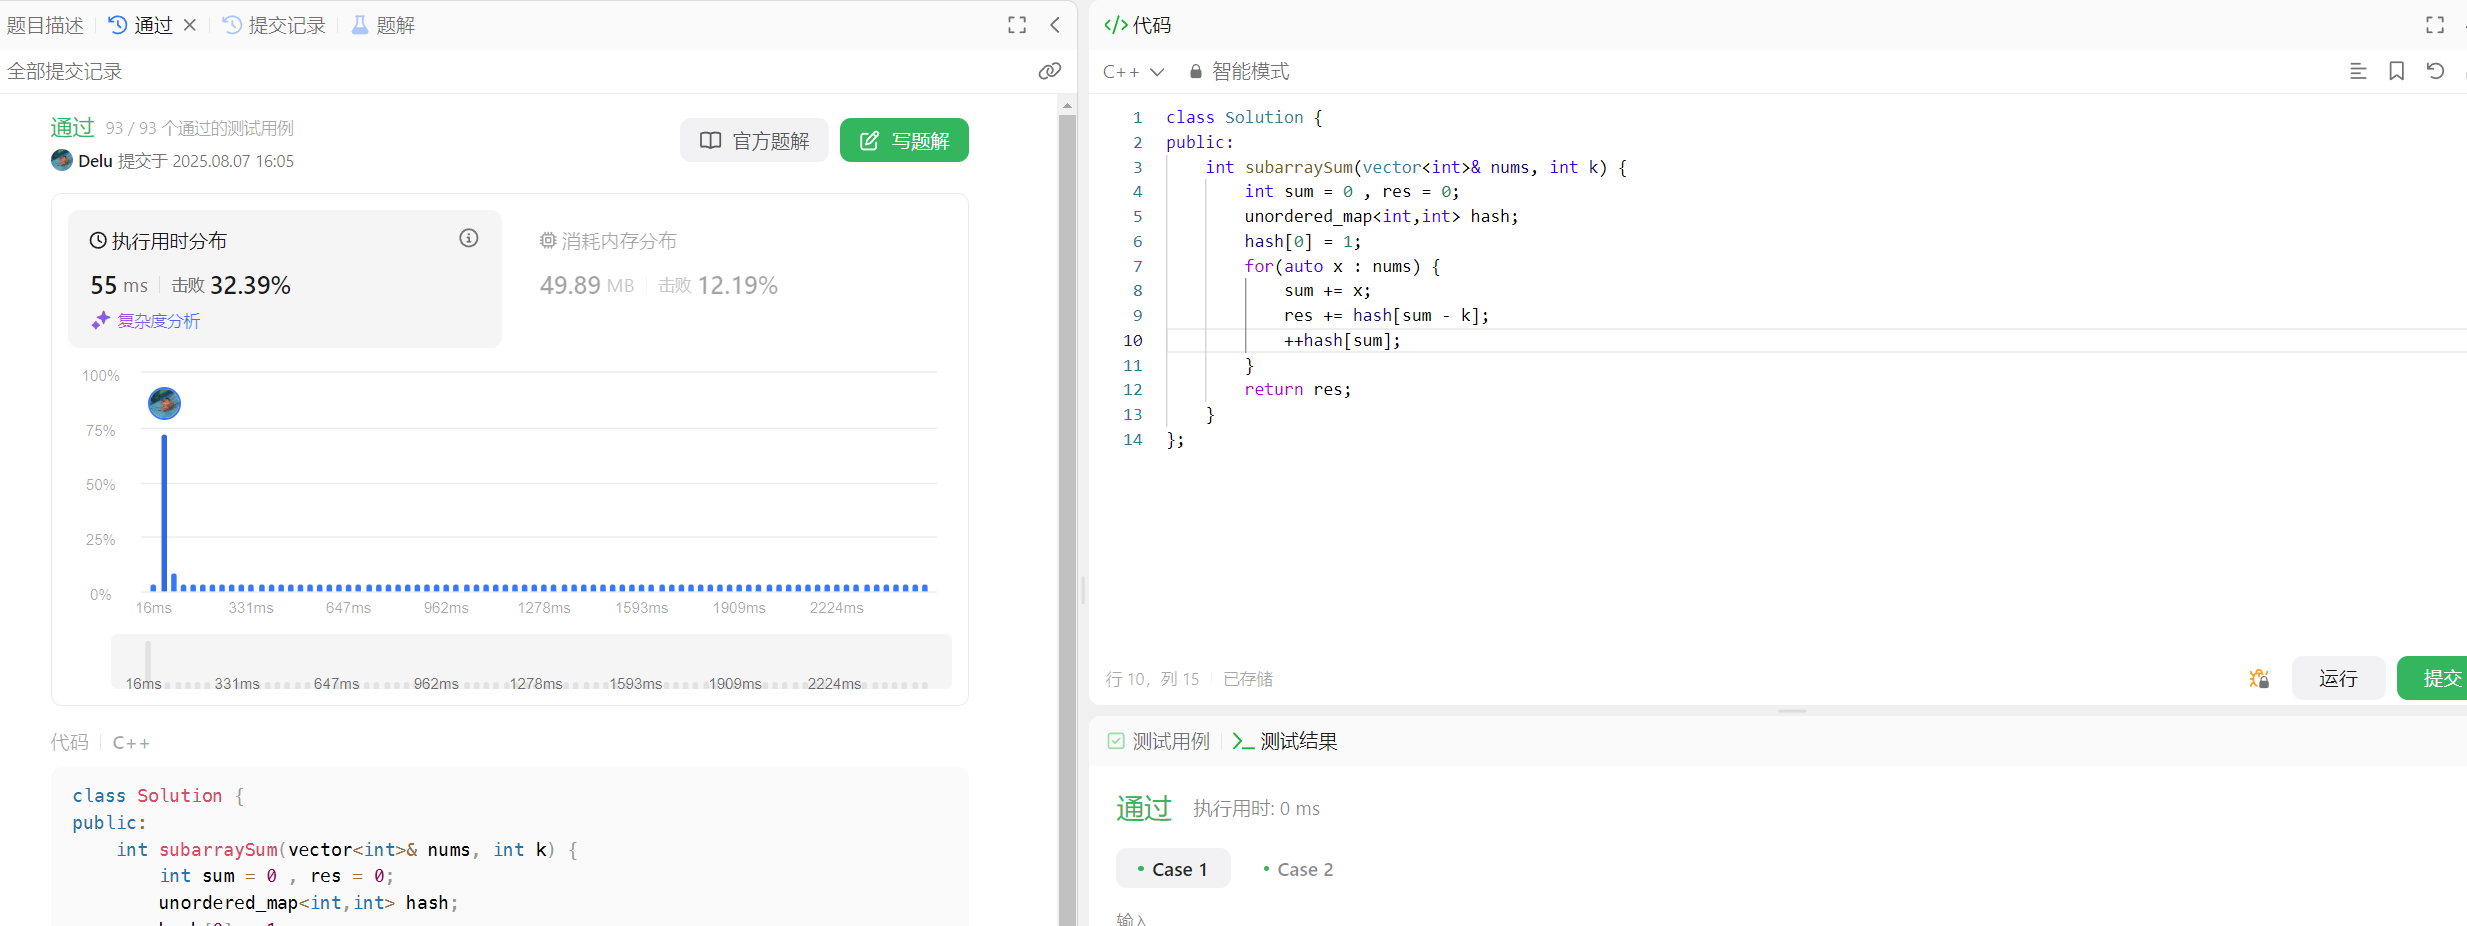Click 'unordered_map<int,int> hash;' editor line
This screenshot has height=926, width=2467.
tap(1381, 216)
